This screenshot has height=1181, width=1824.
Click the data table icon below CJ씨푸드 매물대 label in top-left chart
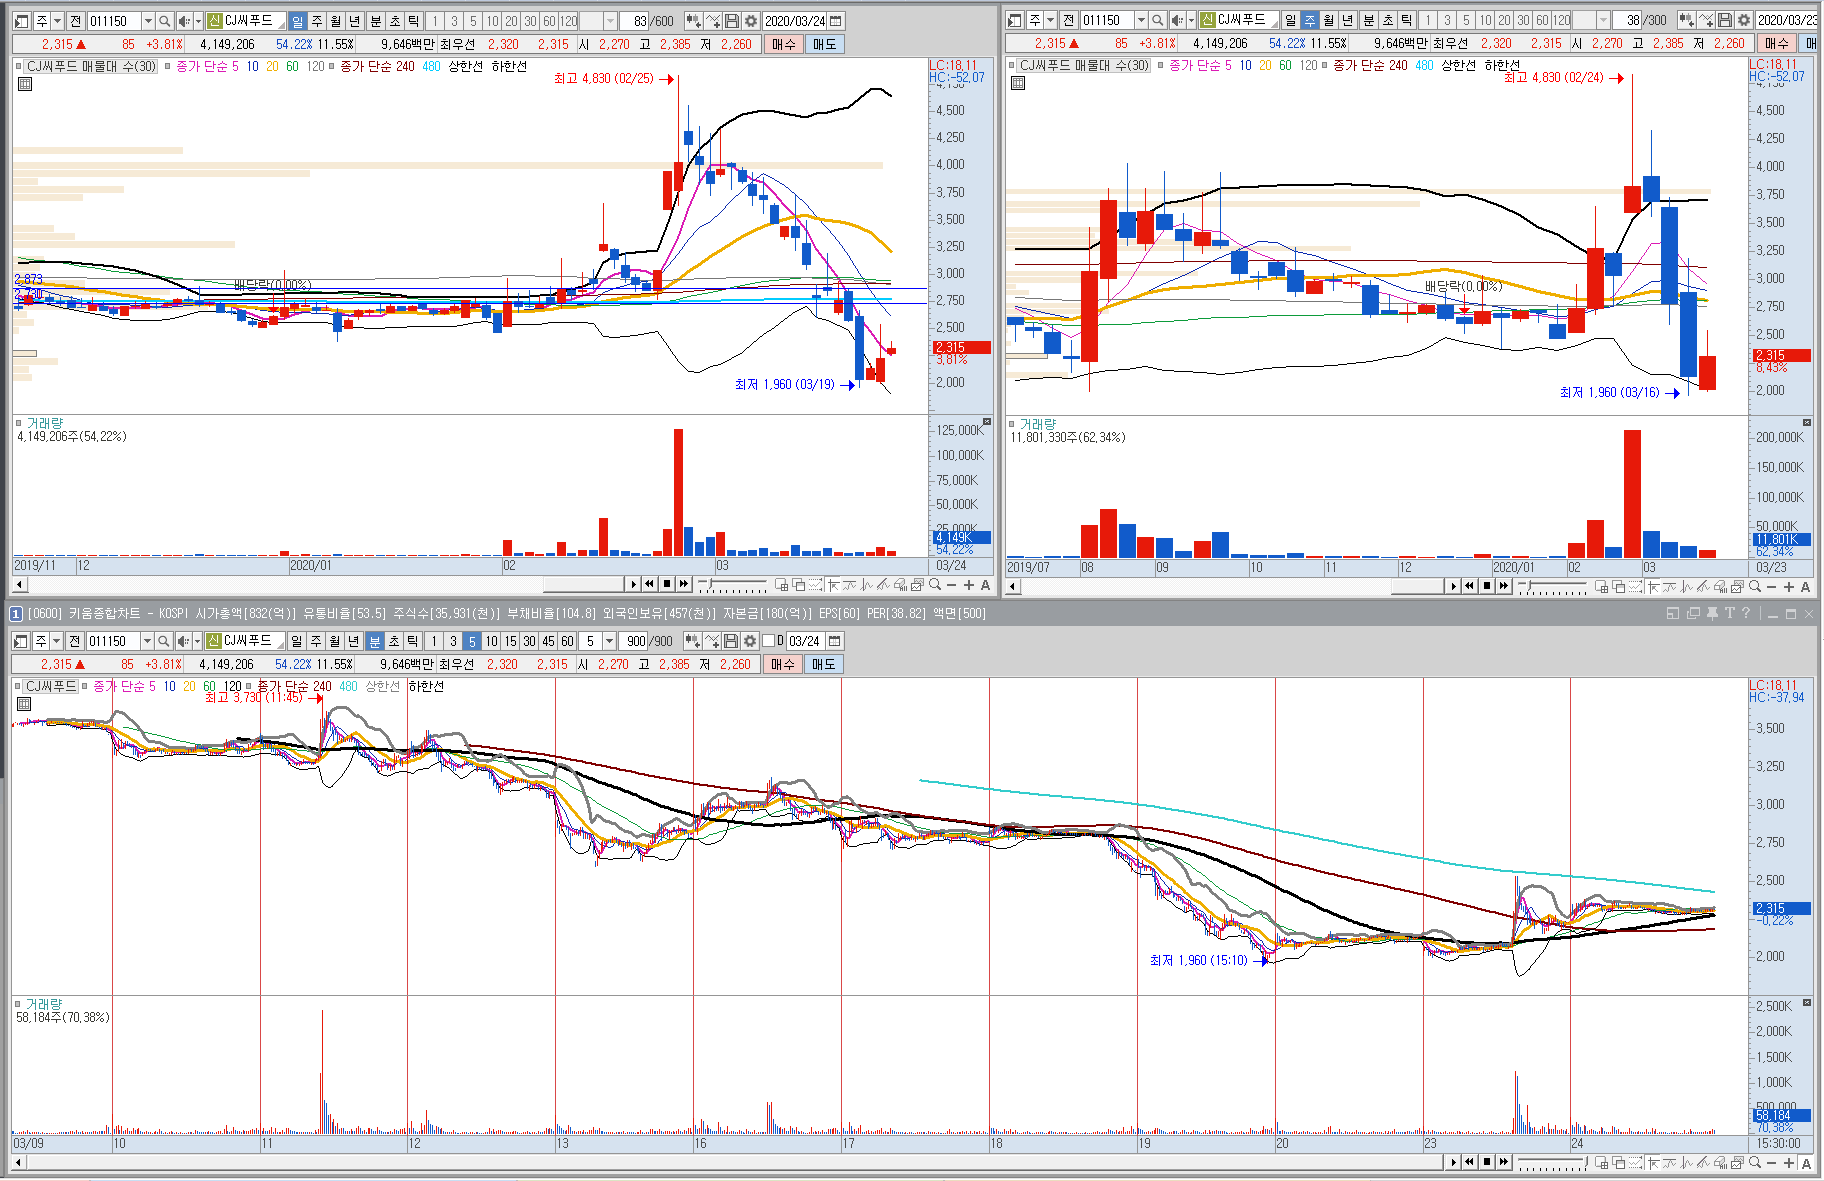25,84
